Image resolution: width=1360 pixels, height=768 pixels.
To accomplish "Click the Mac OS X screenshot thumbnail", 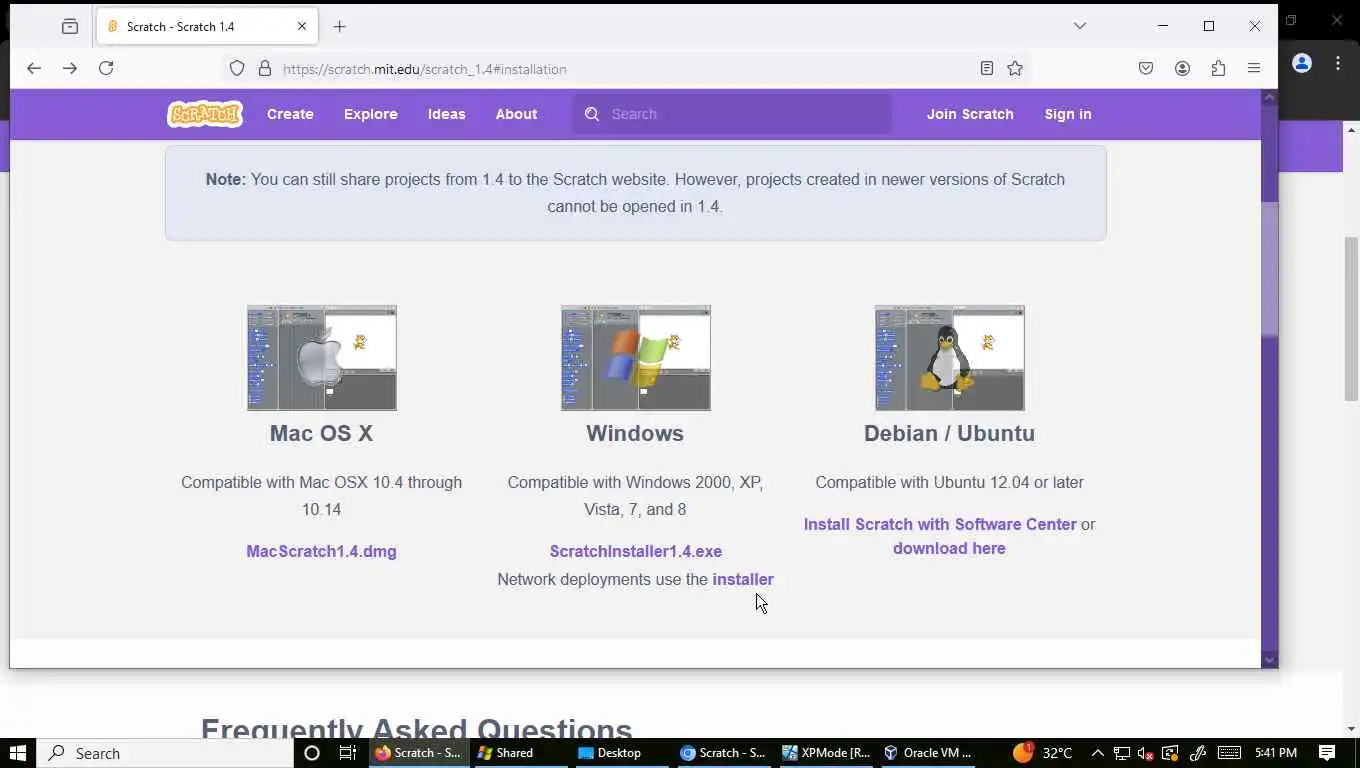I will [322, 358].
